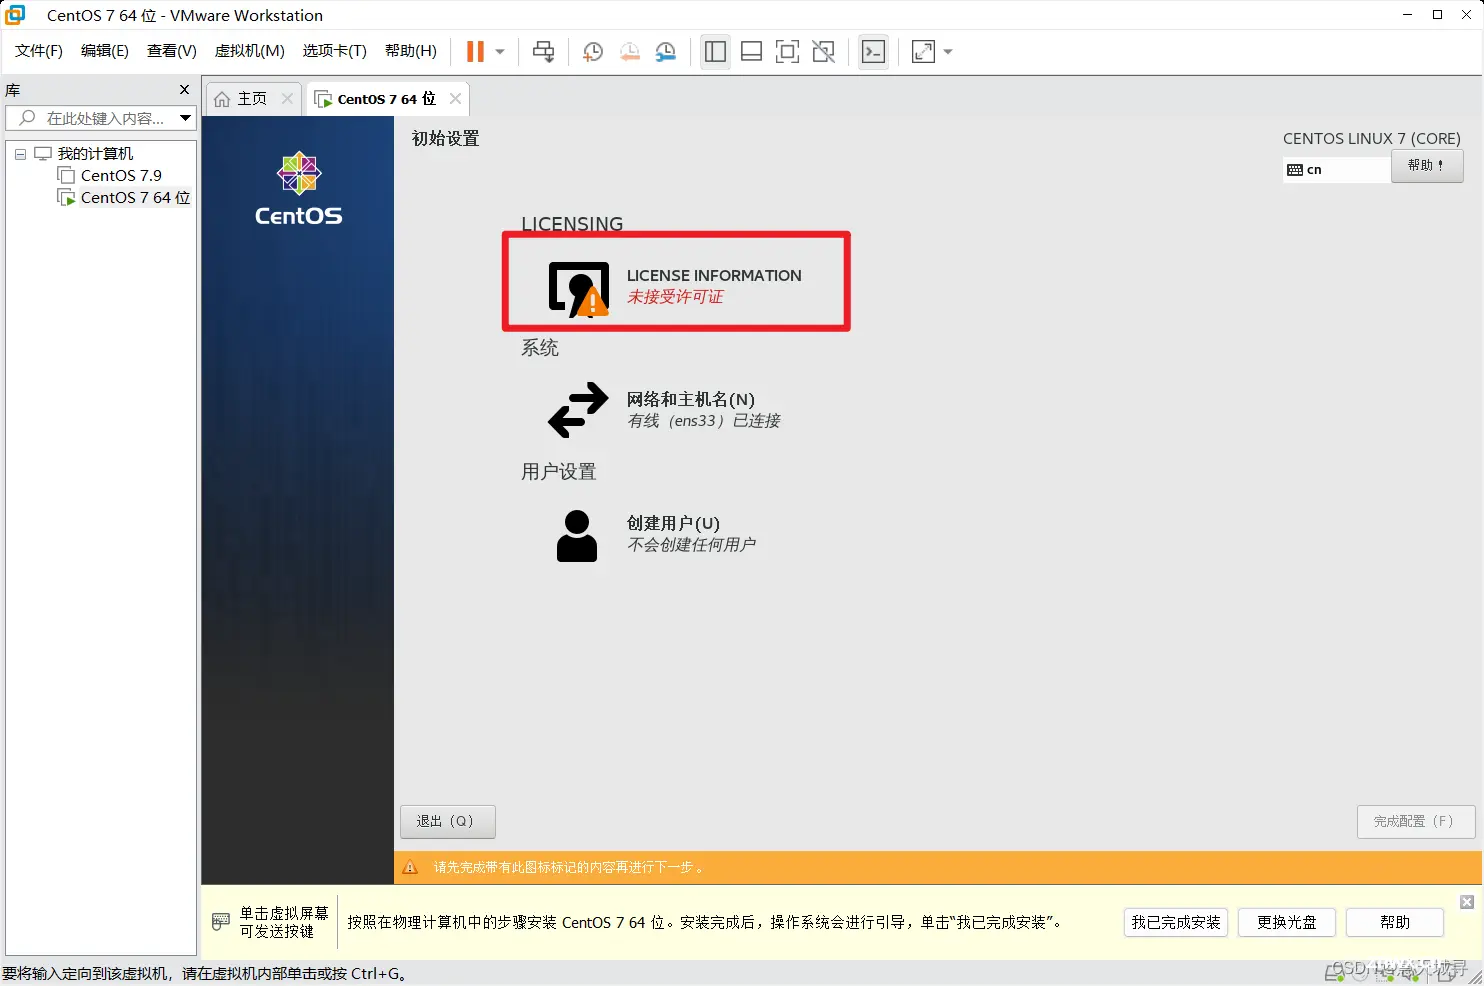1484x986 pixels.
Task: Close the 库 library panel
Action: pyautogui.click(x=184, y=90)
